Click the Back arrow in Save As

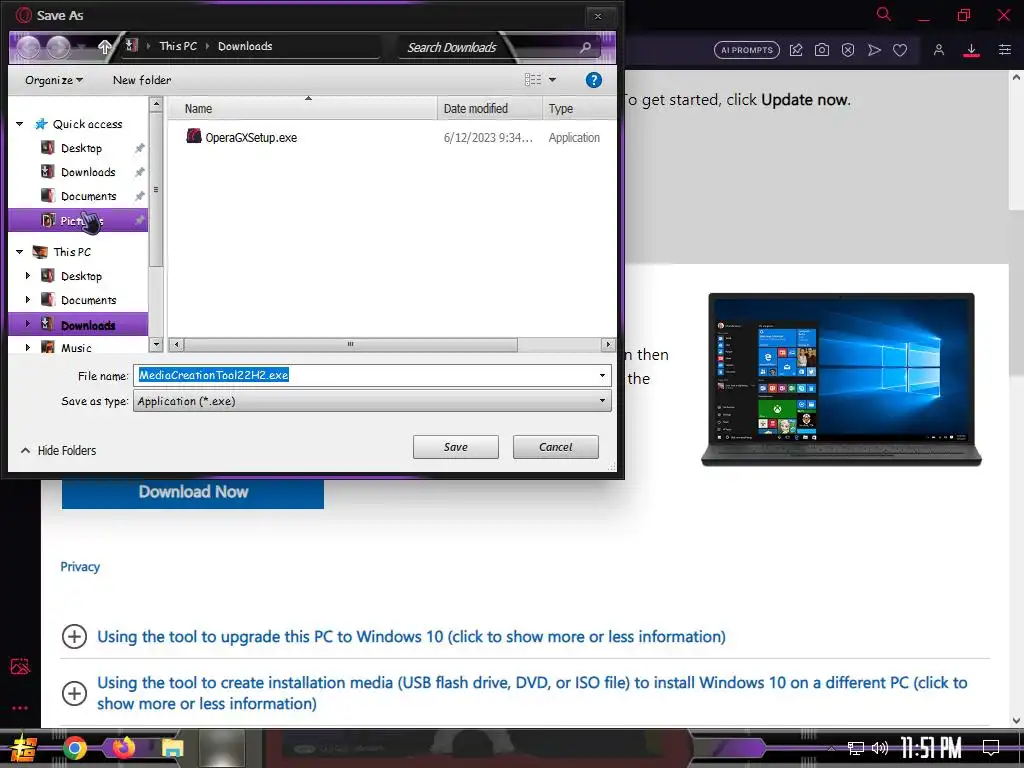(x=28, y=47)
